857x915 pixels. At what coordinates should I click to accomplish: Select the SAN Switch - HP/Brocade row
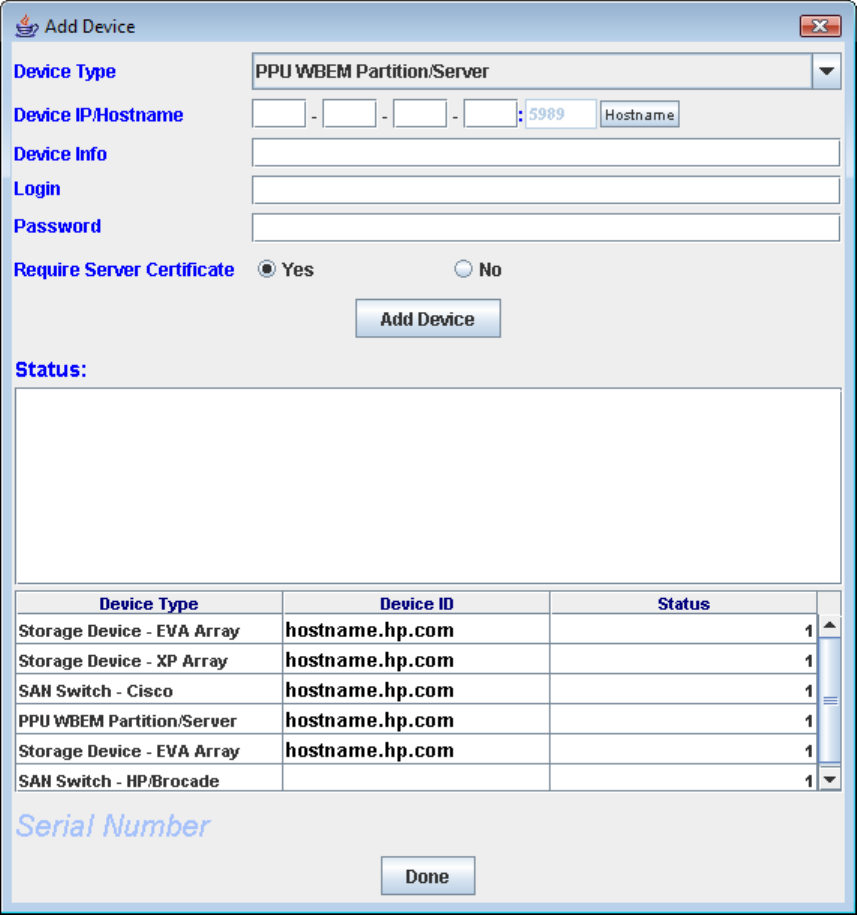pos(416,779)
